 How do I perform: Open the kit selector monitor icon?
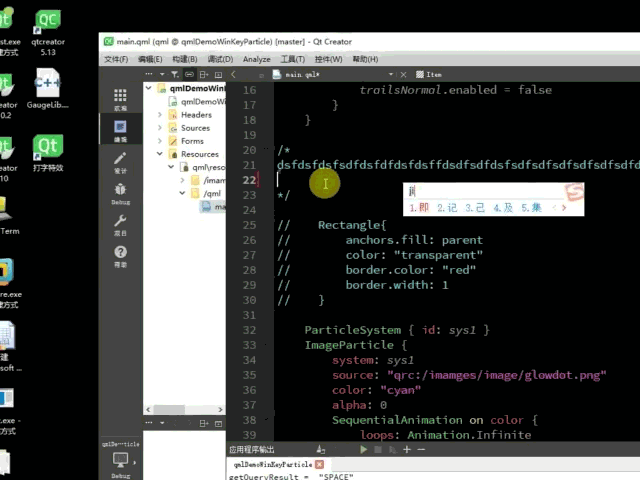(120, 460)
